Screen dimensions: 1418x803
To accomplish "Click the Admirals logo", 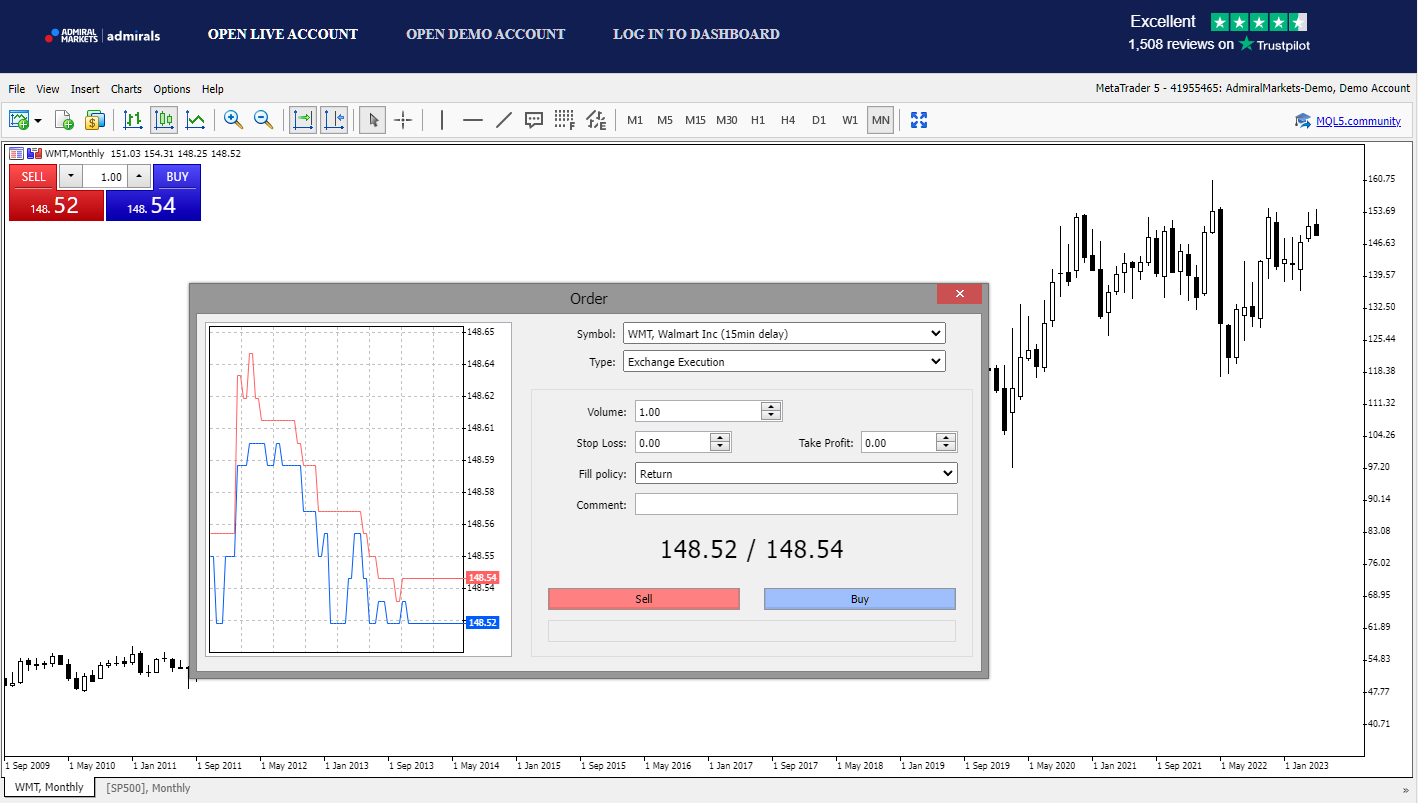I will (102, 36).
